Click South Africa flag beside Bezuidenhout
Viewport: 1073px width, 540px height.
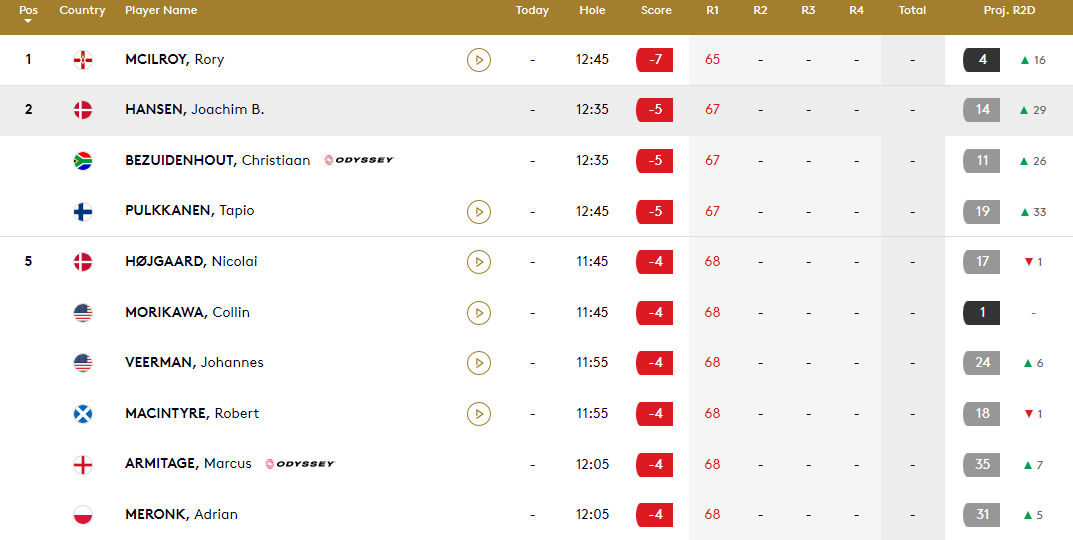(x=83, y=160)
